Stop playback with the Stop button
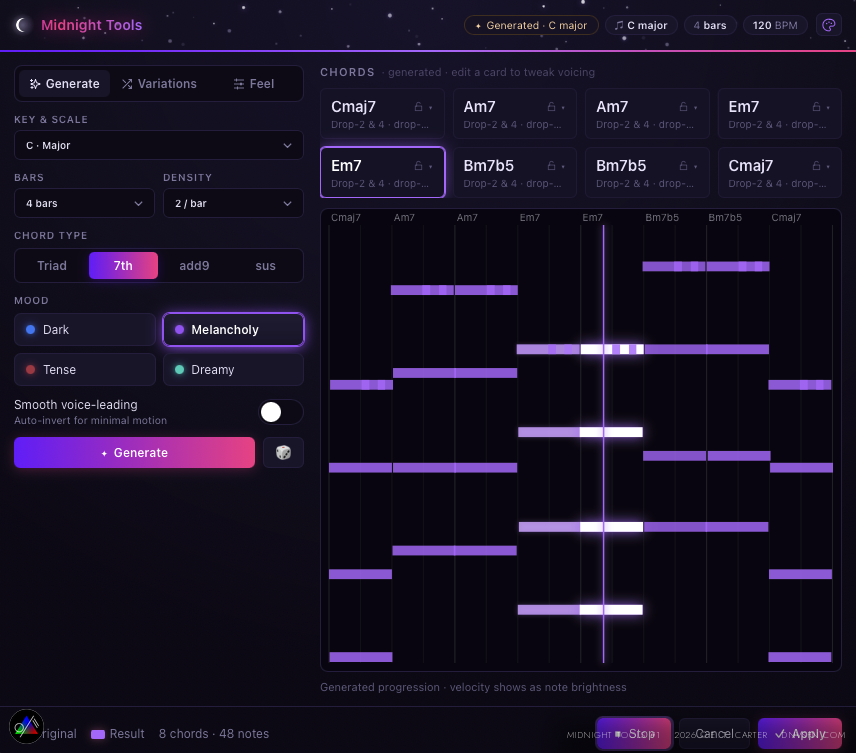856x753 pixels. pos(634,734)
